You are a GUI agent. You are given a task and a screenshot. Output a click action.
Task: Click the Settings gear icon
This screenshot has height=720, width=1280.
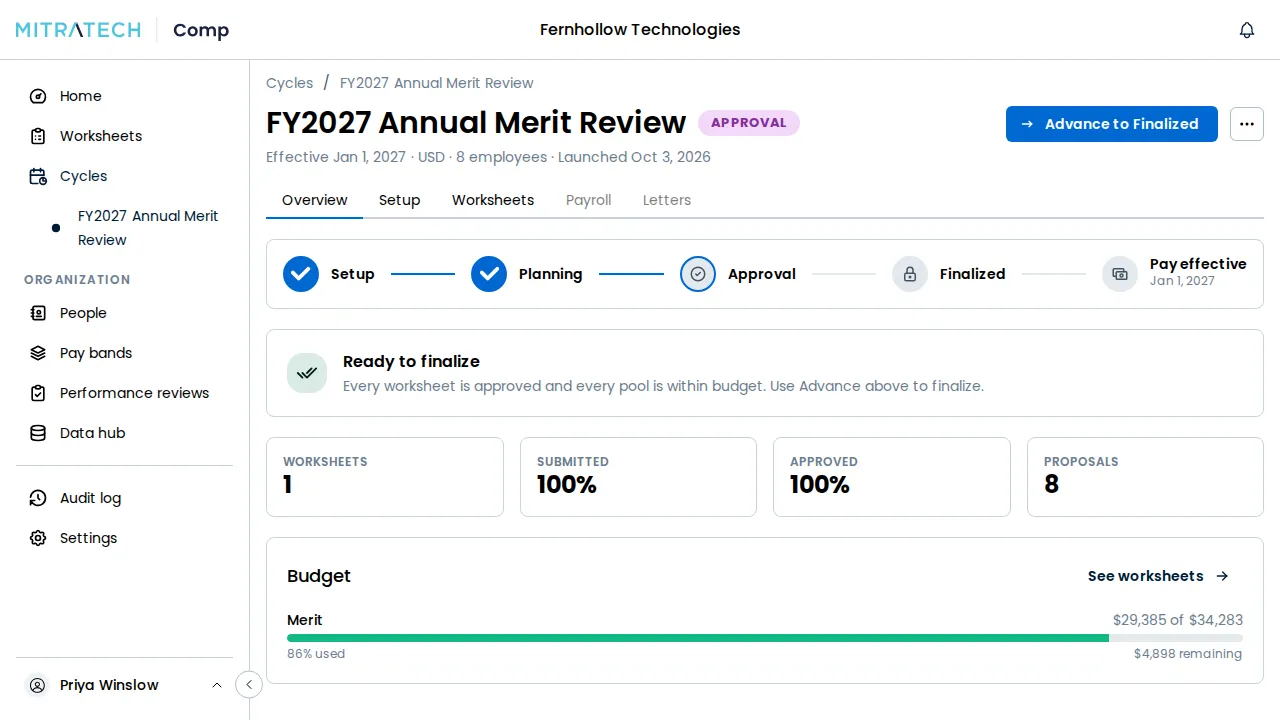pyautogui.click(x=38, y=538)
